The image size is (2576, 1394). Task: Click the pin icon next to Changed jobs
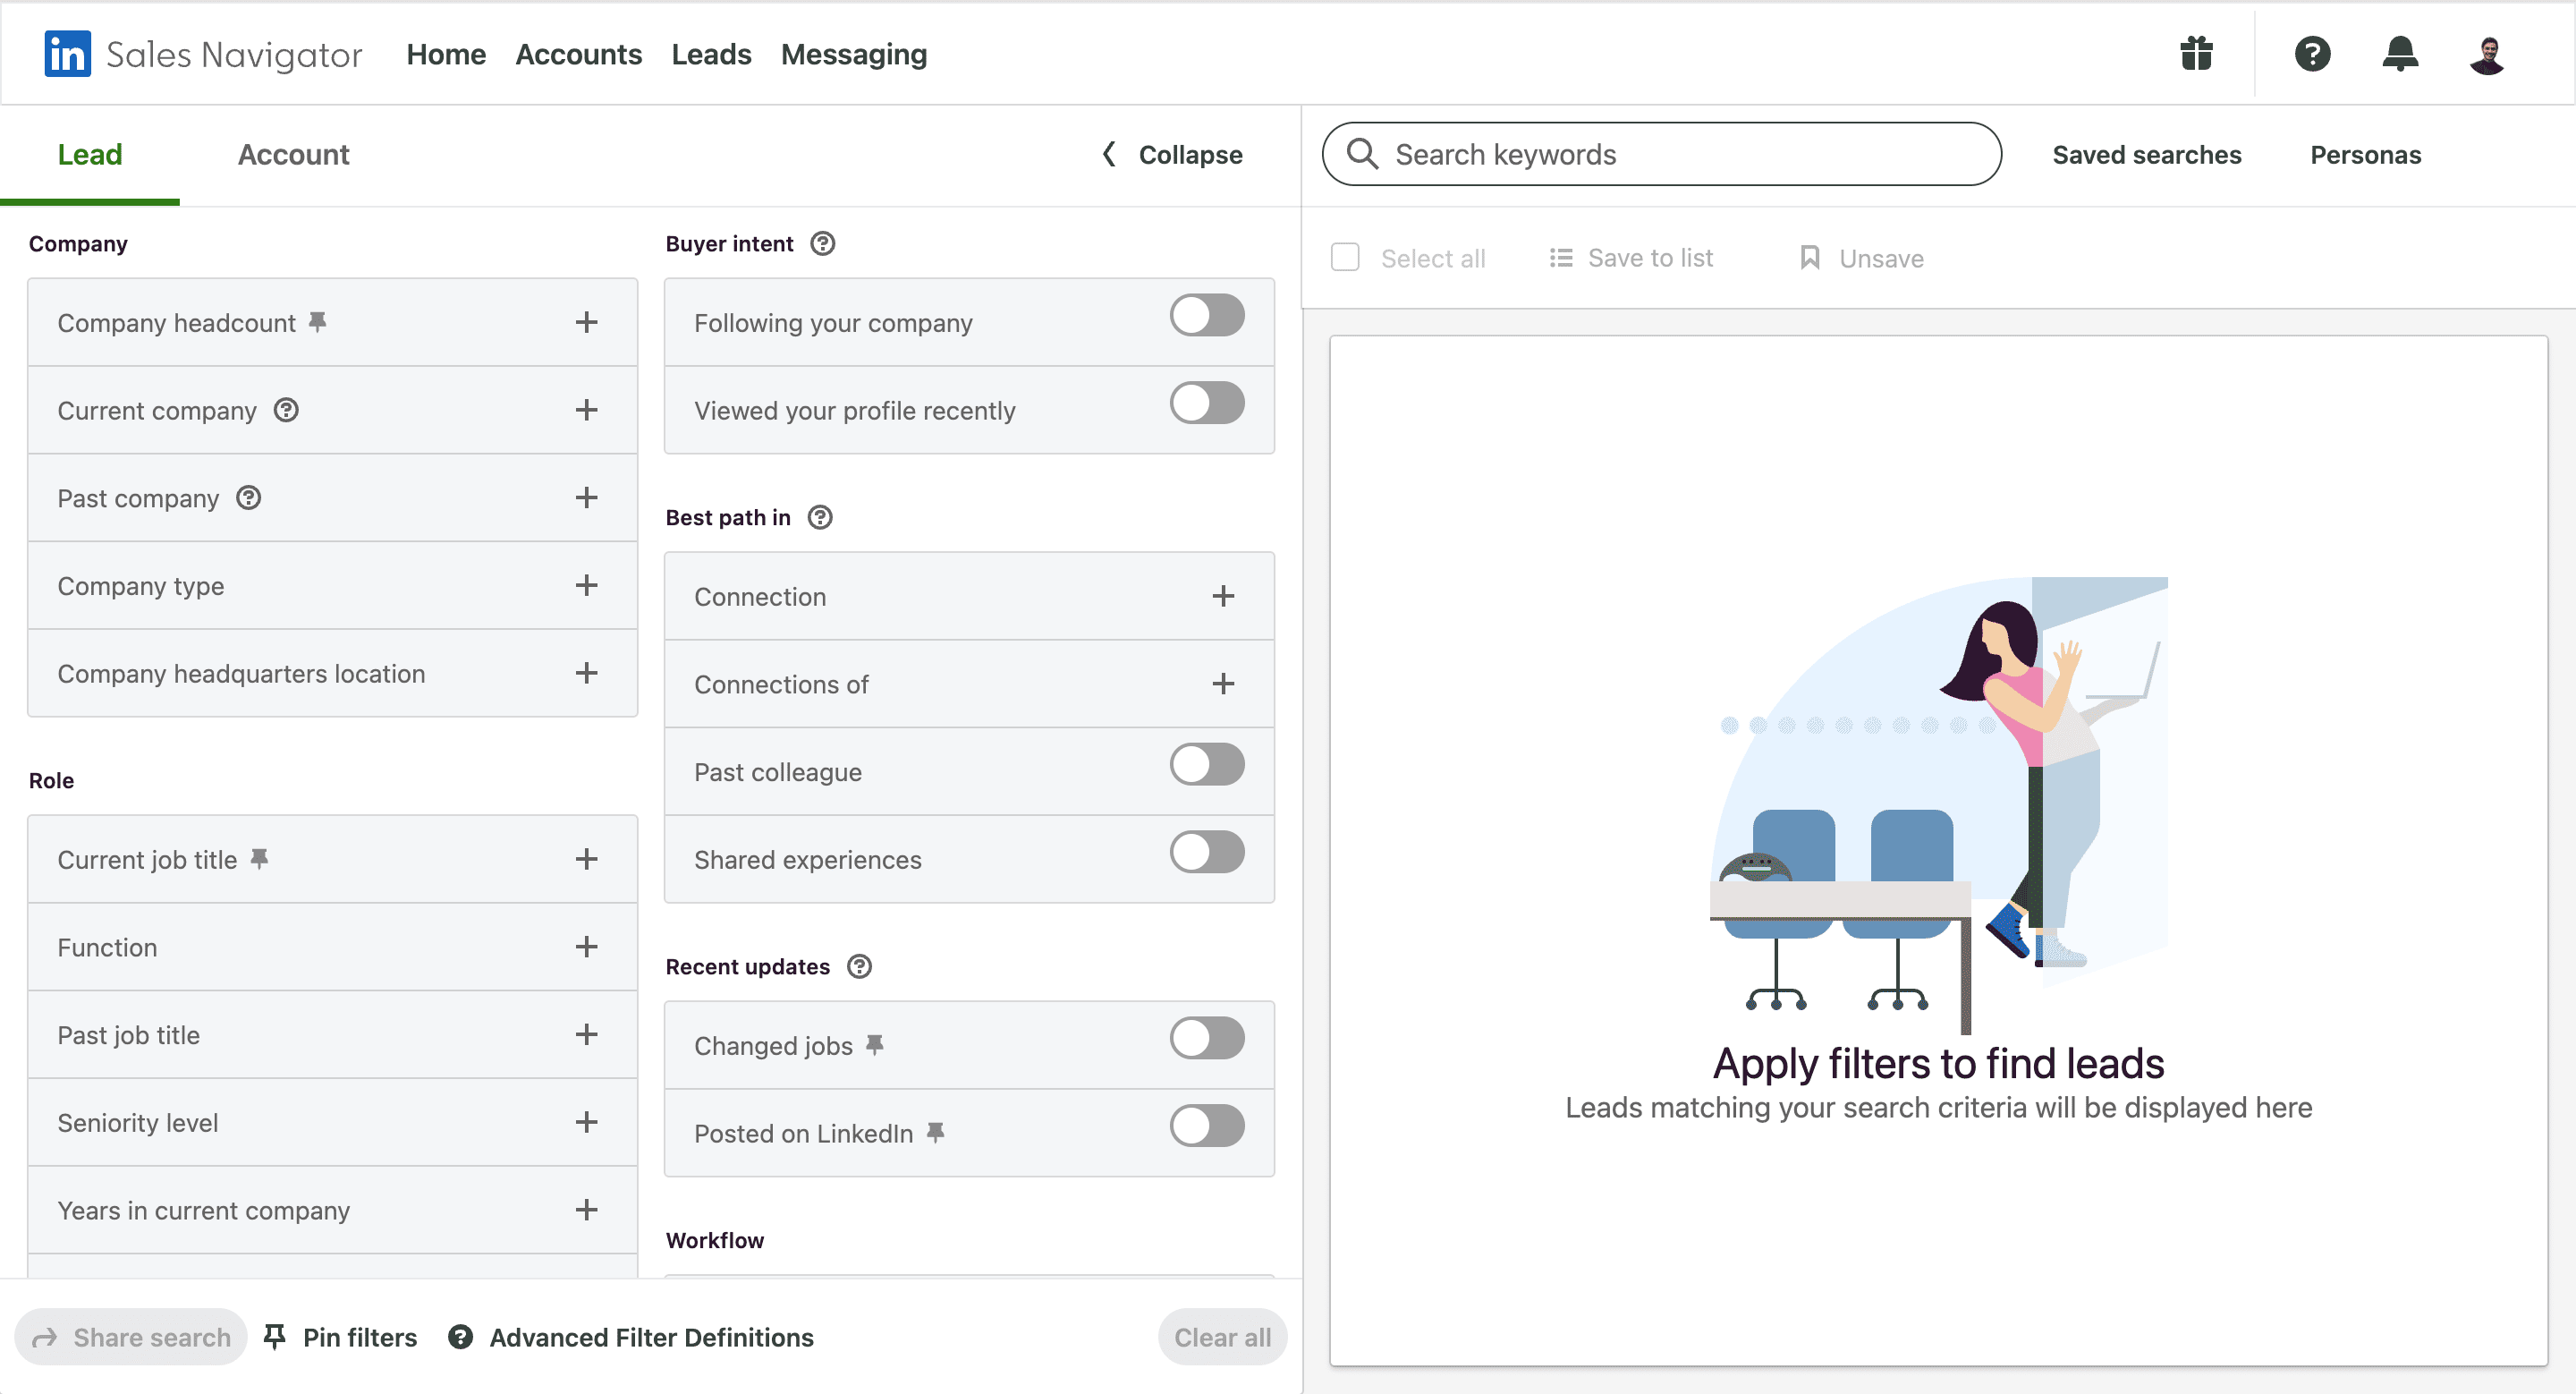coord(875,1045)
